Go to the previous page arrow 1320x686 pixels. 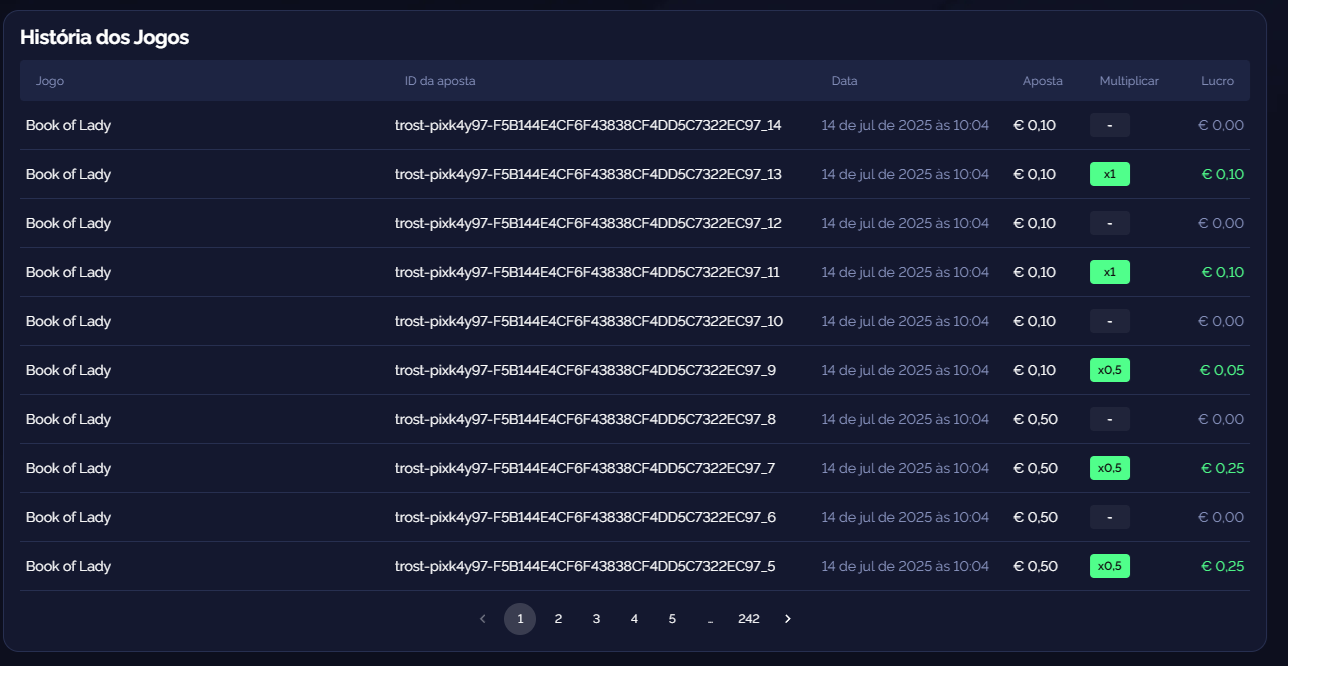[x=482, y=619]
